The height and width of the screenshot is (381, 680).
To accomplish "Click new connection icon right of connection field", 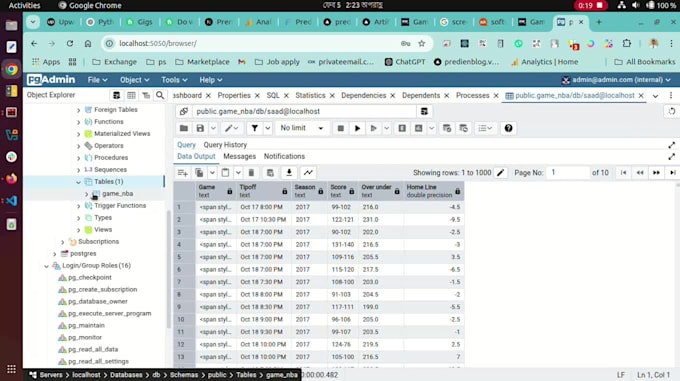I will click(424, 112).
